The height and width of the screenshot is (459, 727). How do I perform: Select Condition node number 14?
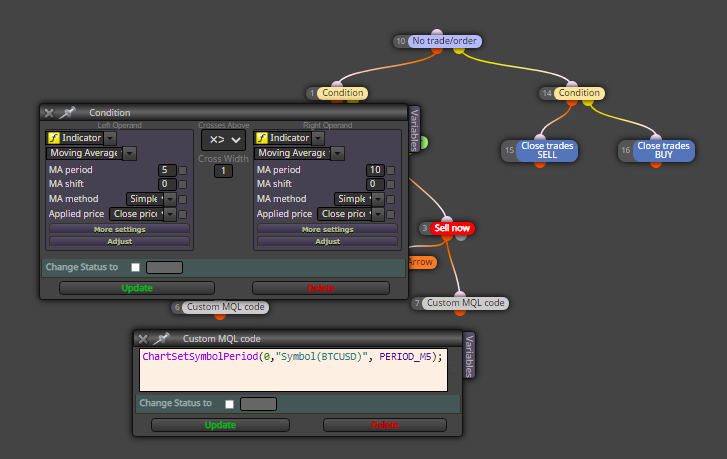[579, 93]
